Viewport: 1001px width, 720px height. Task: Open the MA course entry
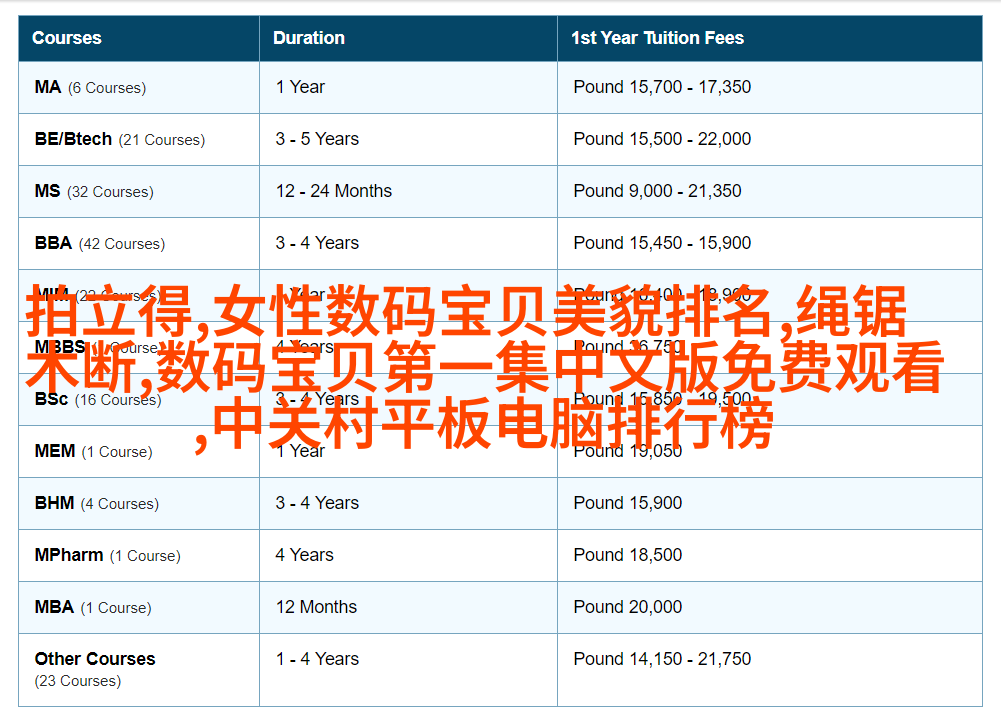point(48,87)
